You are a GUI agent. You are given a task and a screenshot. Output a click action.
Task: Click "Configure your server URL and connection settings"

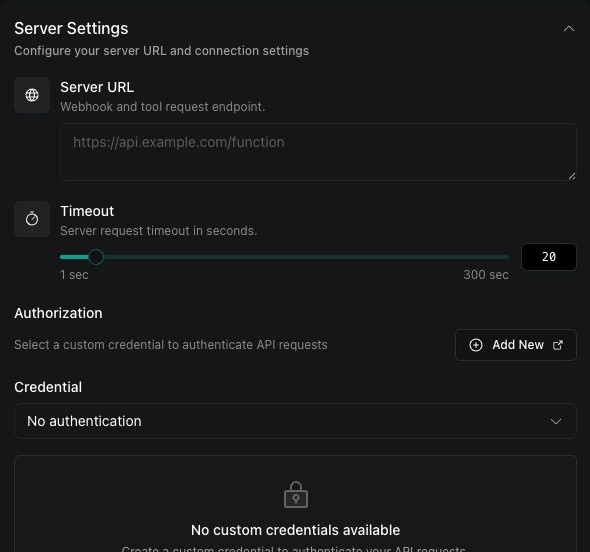161,51
